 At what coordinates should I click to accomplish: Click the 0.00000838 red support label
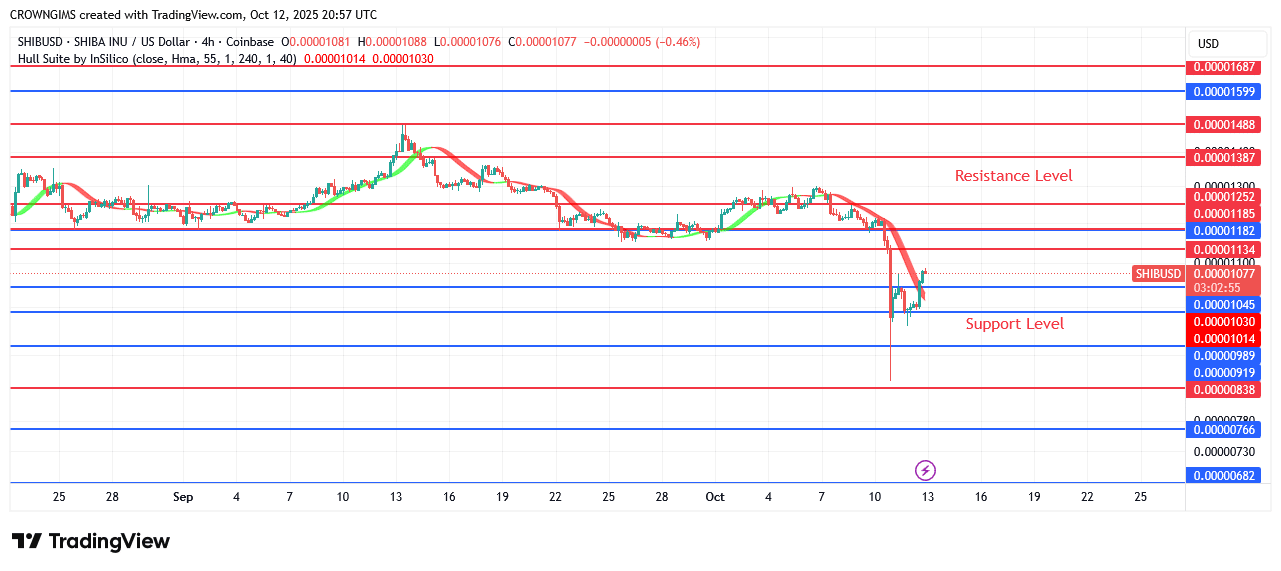[1220, 389]
